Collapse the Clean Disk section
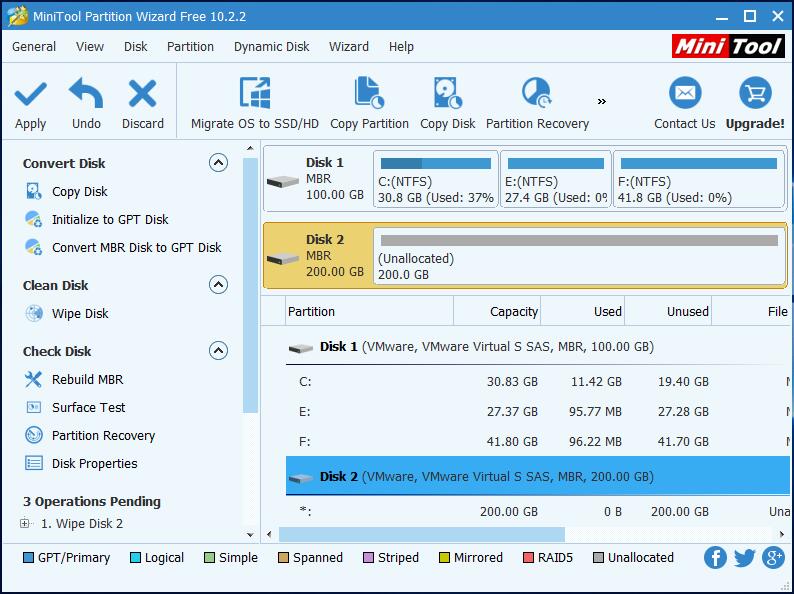The width and height of the screenshot is (794, 594). pos(218,285)
